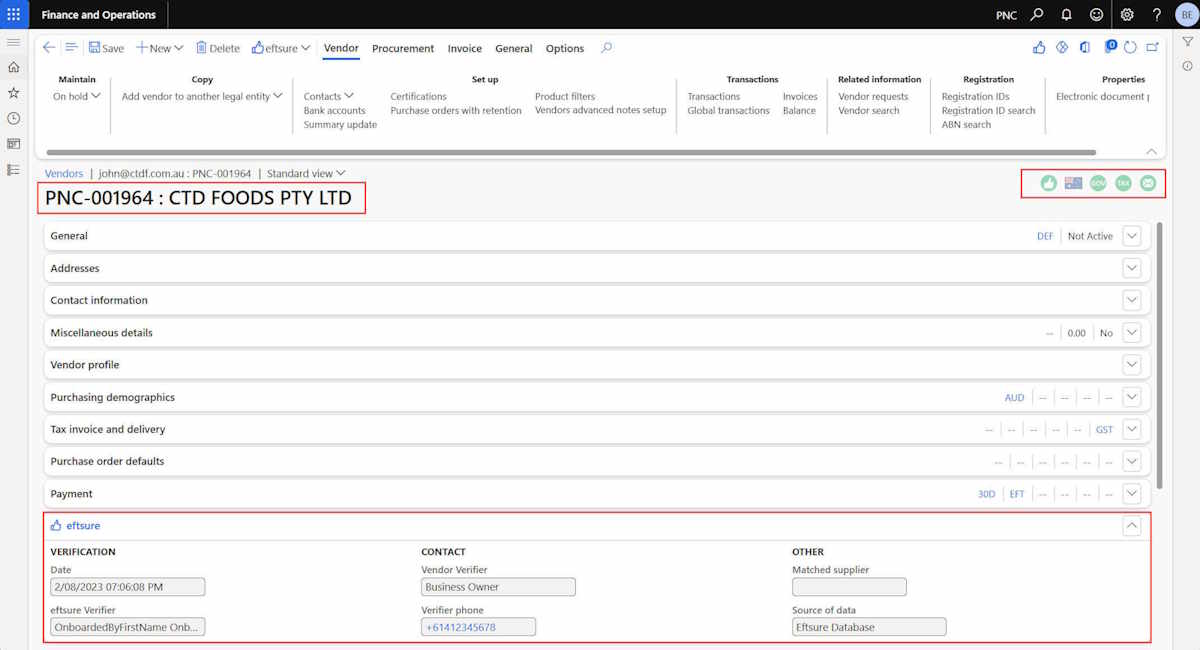
Task: Open the help question mark
Action: (1157, 14)
